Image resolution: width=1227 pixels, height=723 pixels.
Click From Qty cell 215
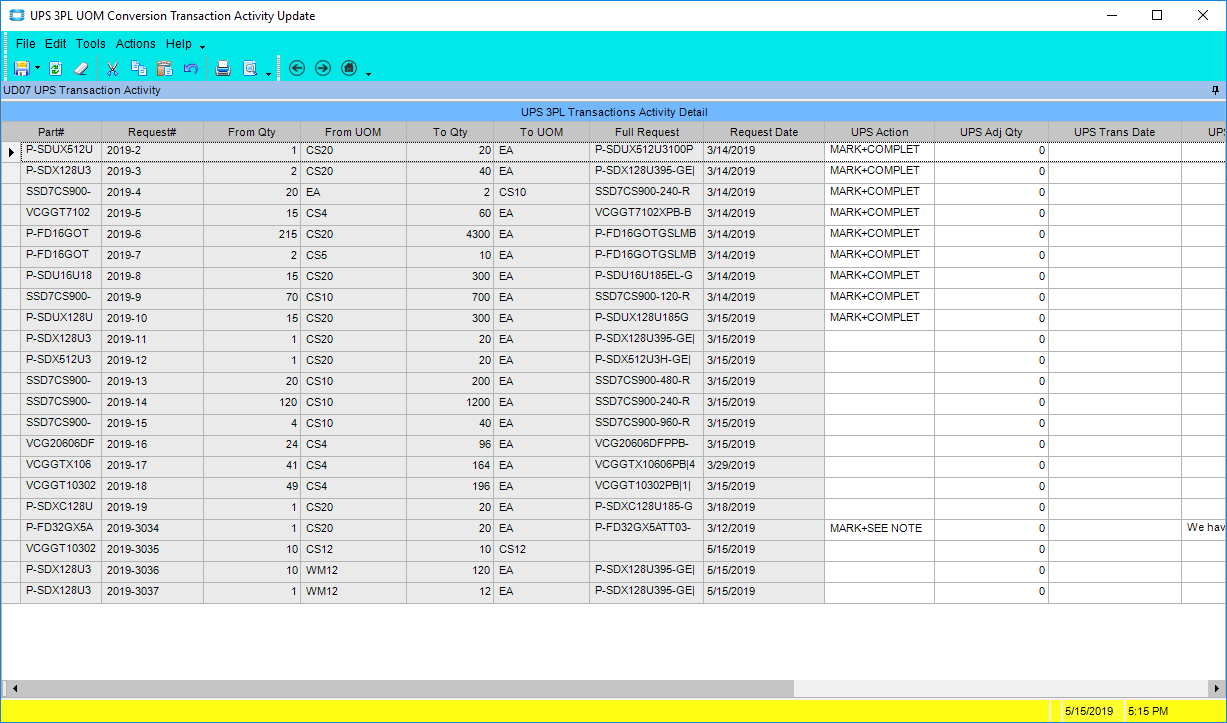tap(251, 235)
